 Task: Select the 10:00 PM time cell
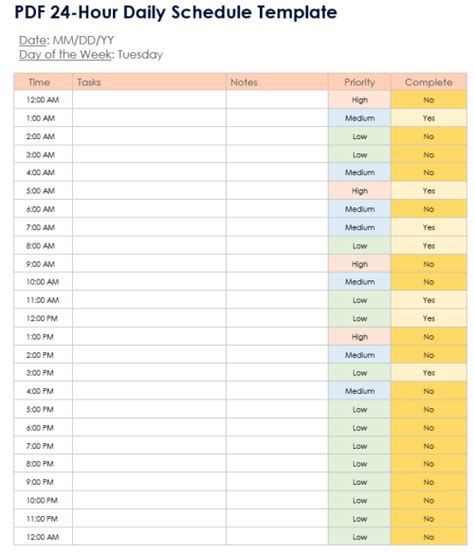click(x=43, y=500)
